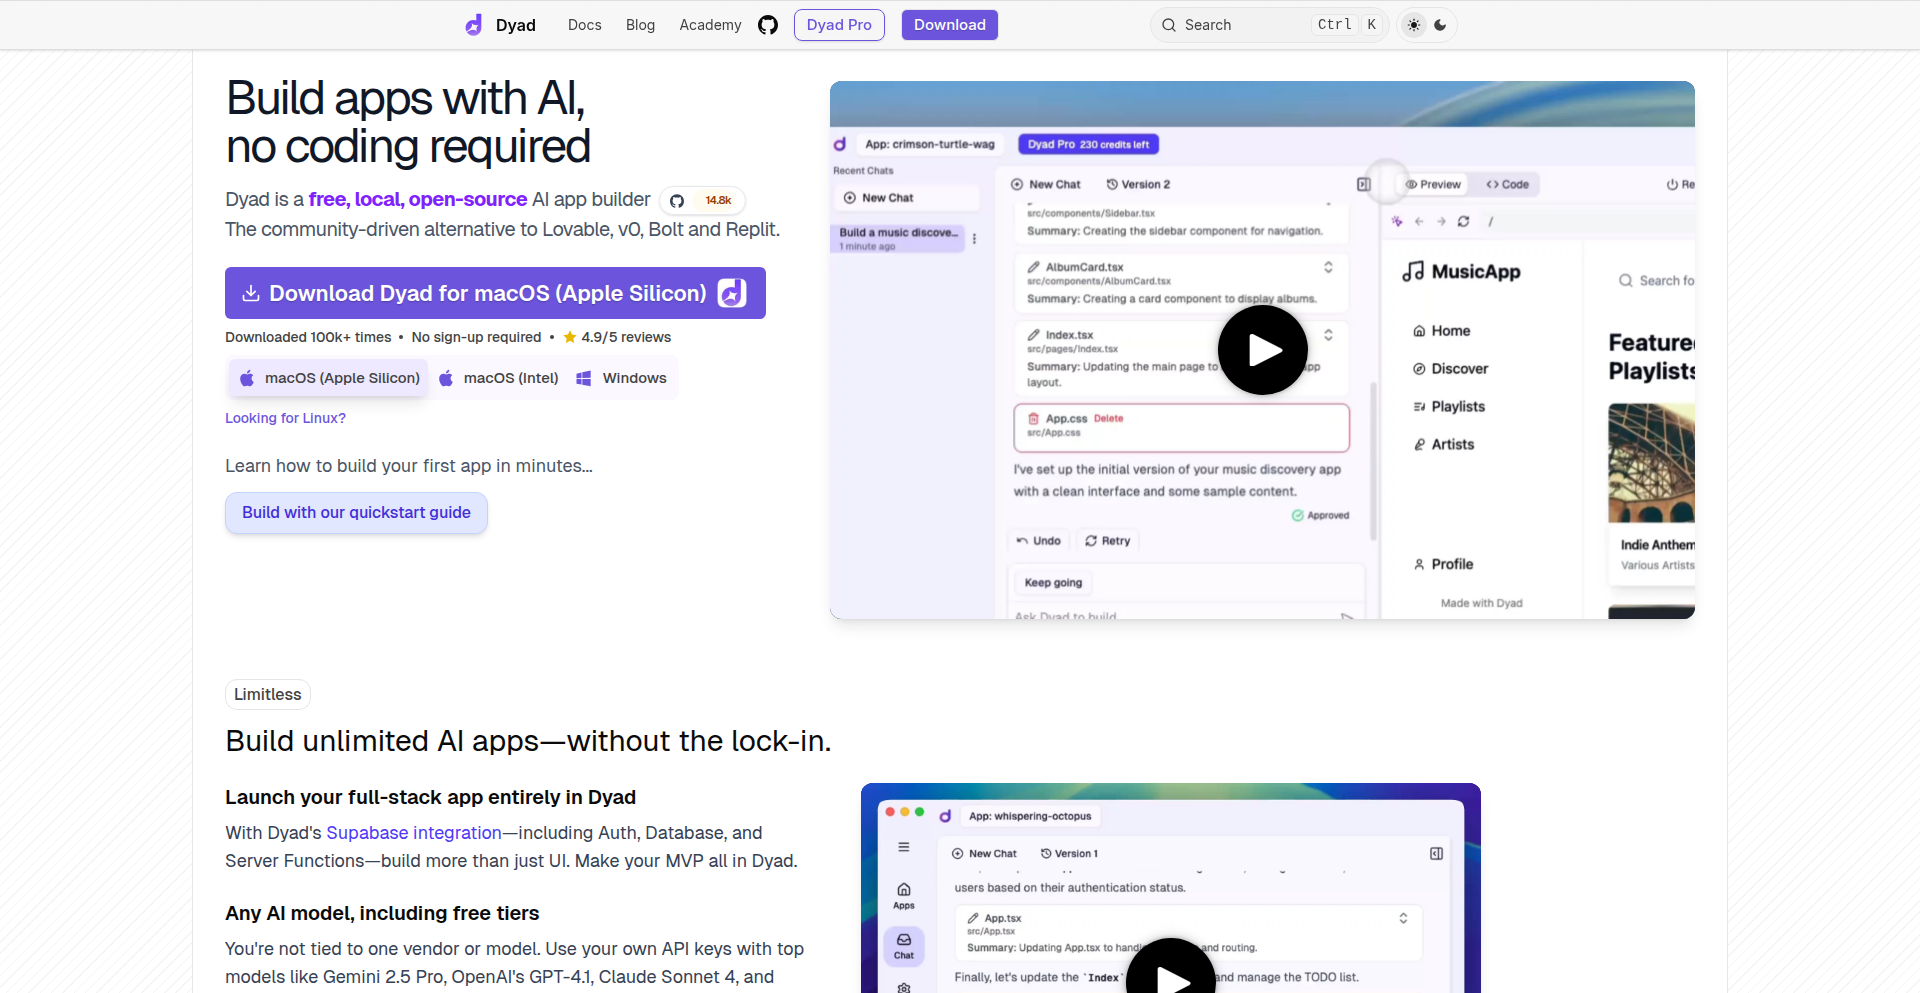Open Build a music discove... chat entry
The height and width of the screenshot is (993, 1920).
(897, 238)
